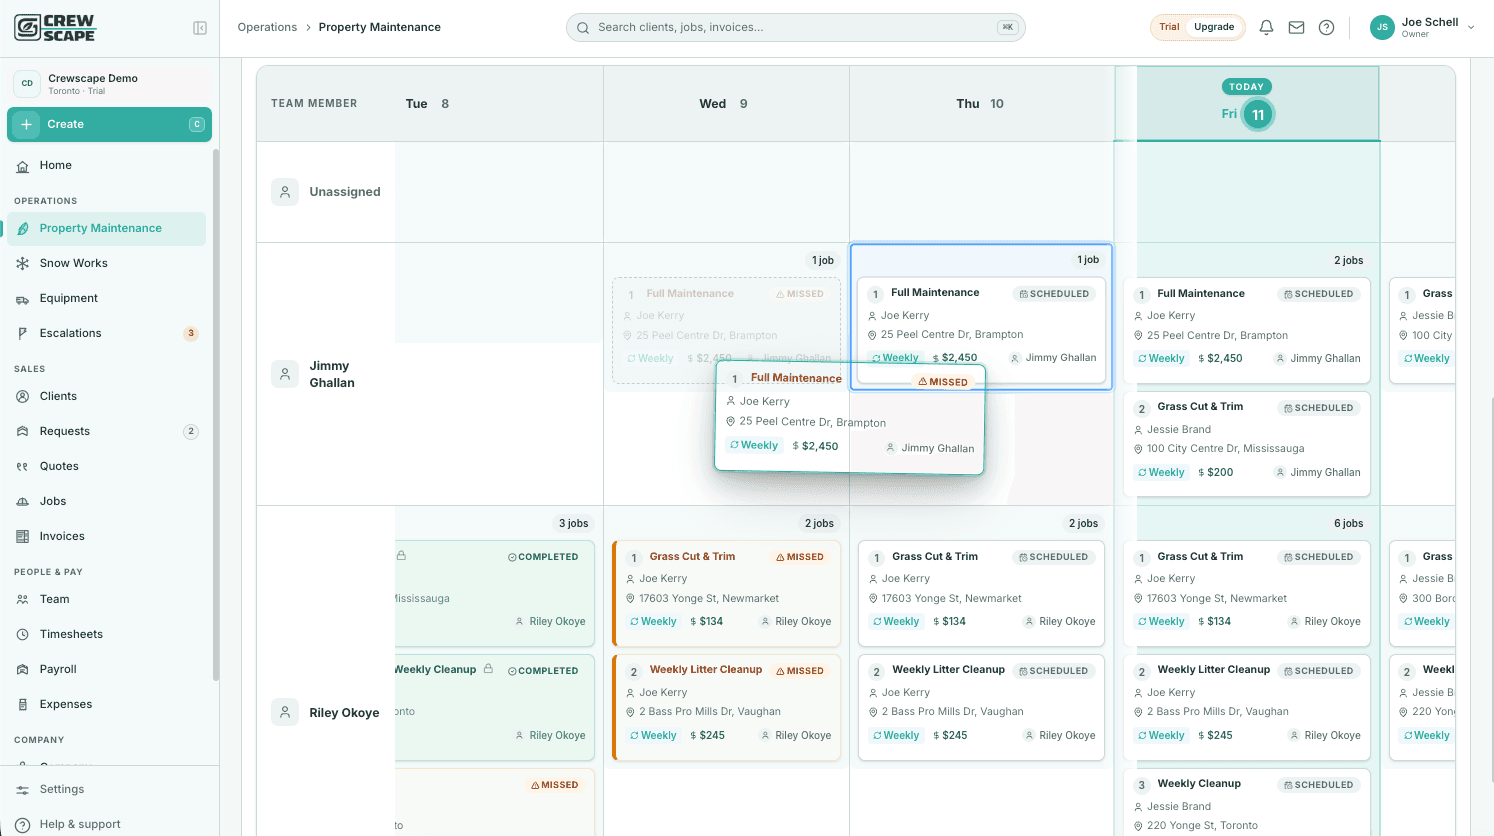Click the Create button
Image resolution: width=1494 pixels, height=836 pixels.
(x=109, y=124)
